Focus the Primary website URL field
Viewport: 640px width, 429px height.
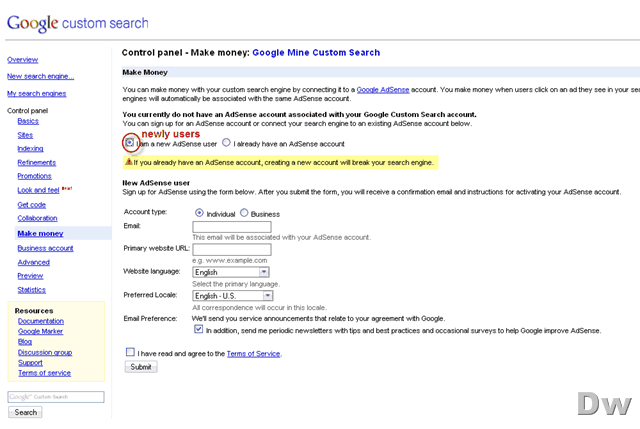pos(232,249)
